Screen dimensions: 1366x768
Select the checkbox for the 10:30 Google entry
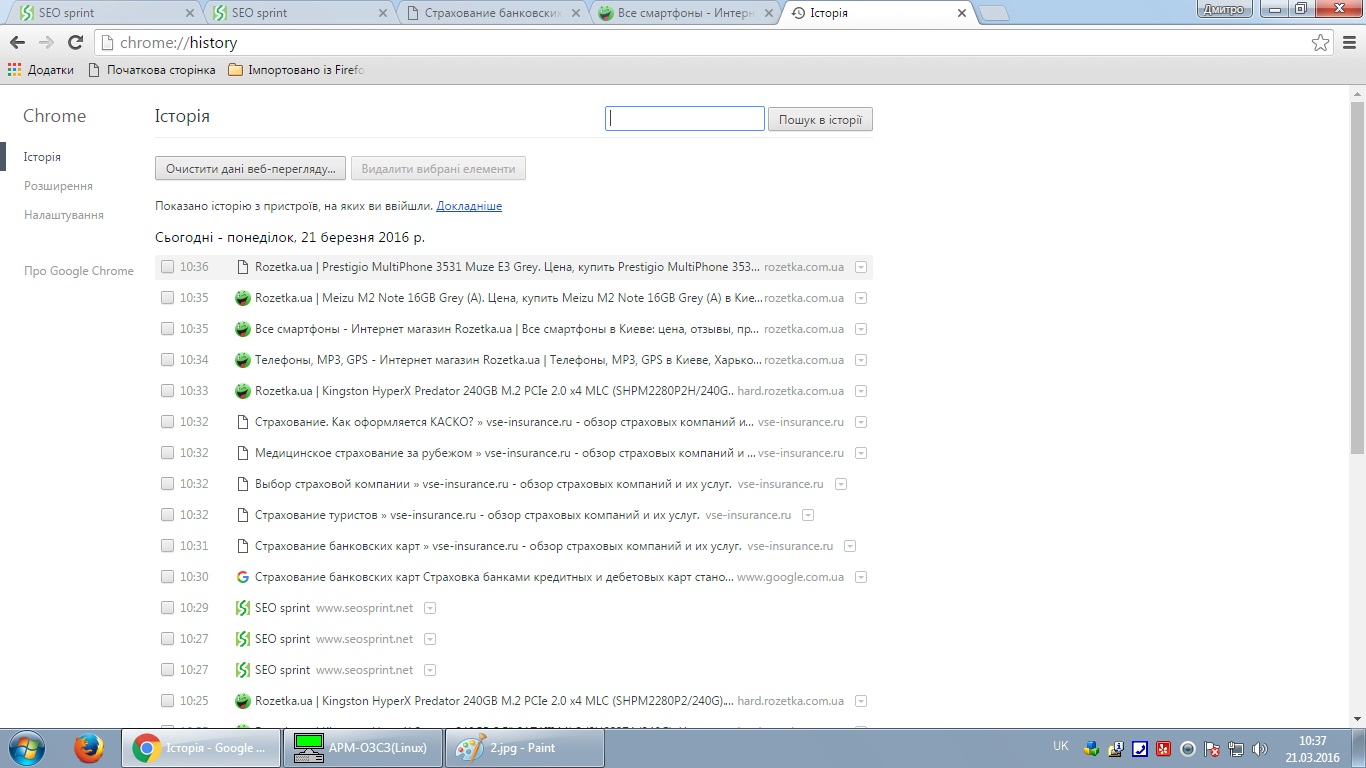[x=167, y=577]
